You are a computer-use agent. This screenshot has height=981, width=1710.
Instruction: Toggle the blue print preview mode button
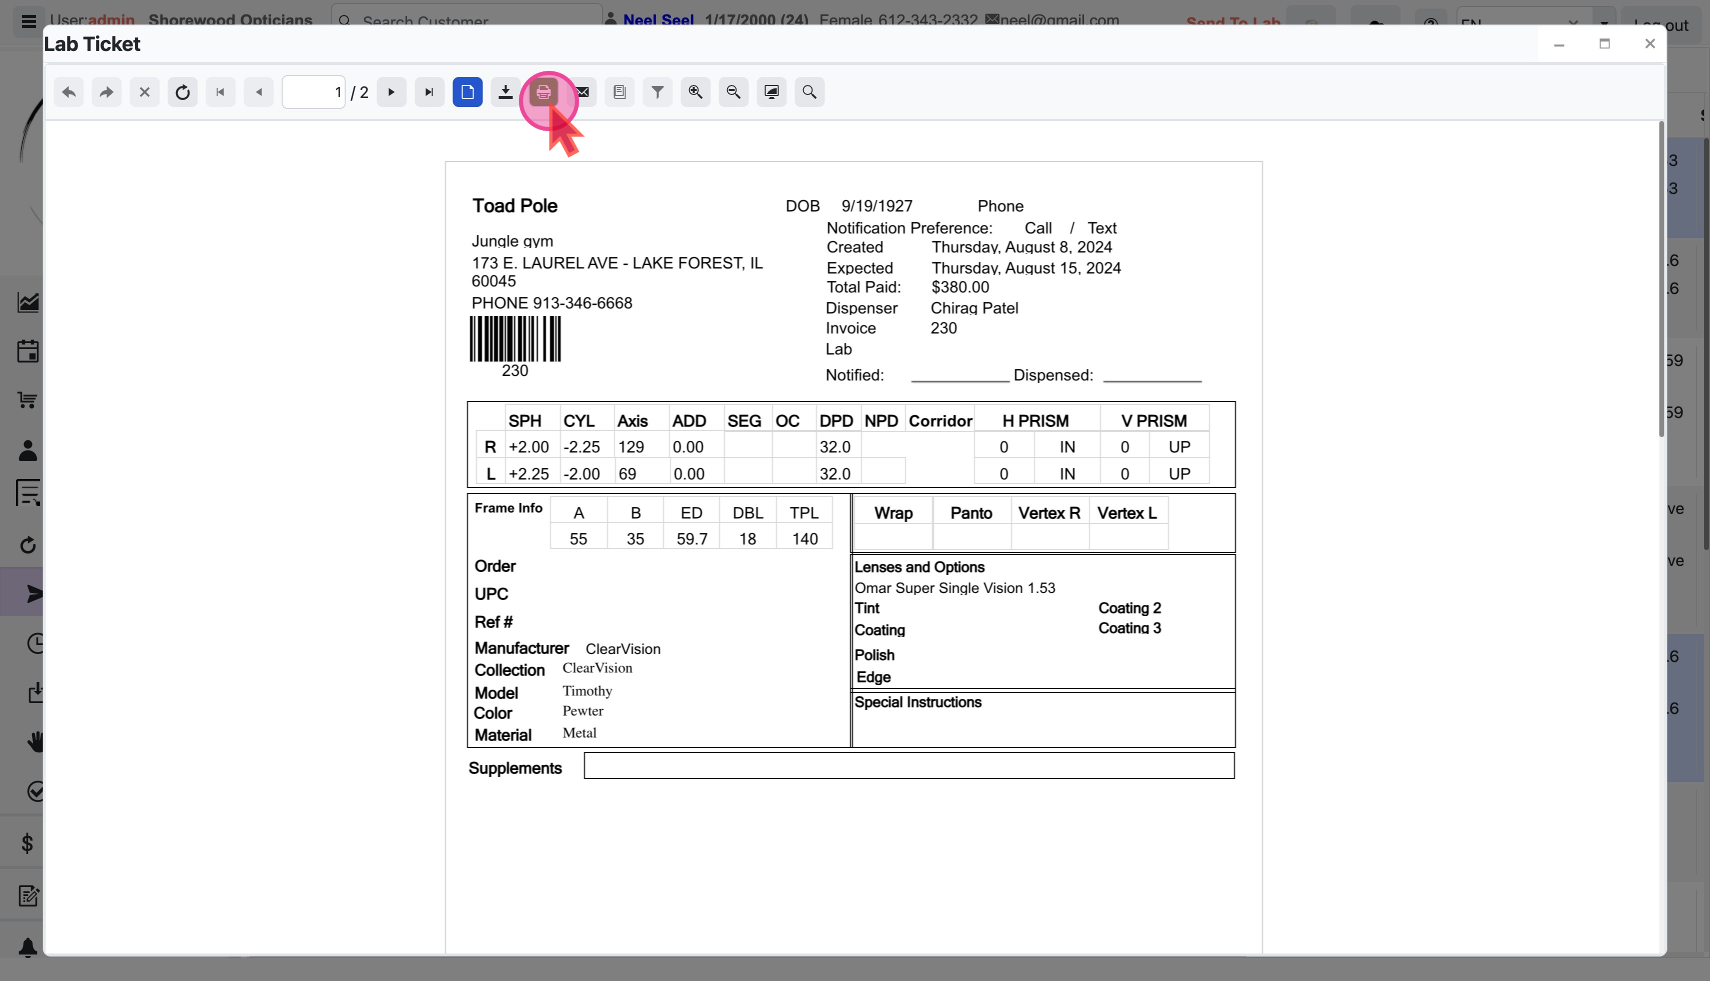[x=468, y=92]
